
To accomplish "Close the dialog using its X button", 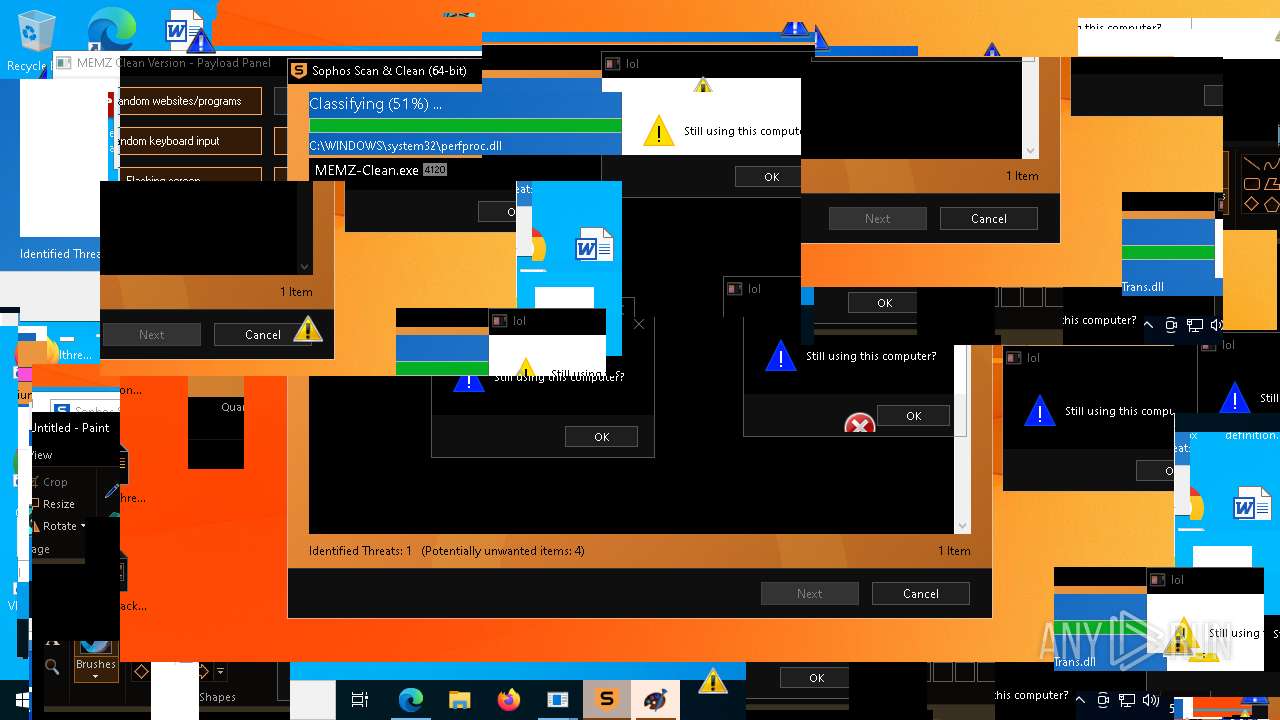I will coord(639,324).
